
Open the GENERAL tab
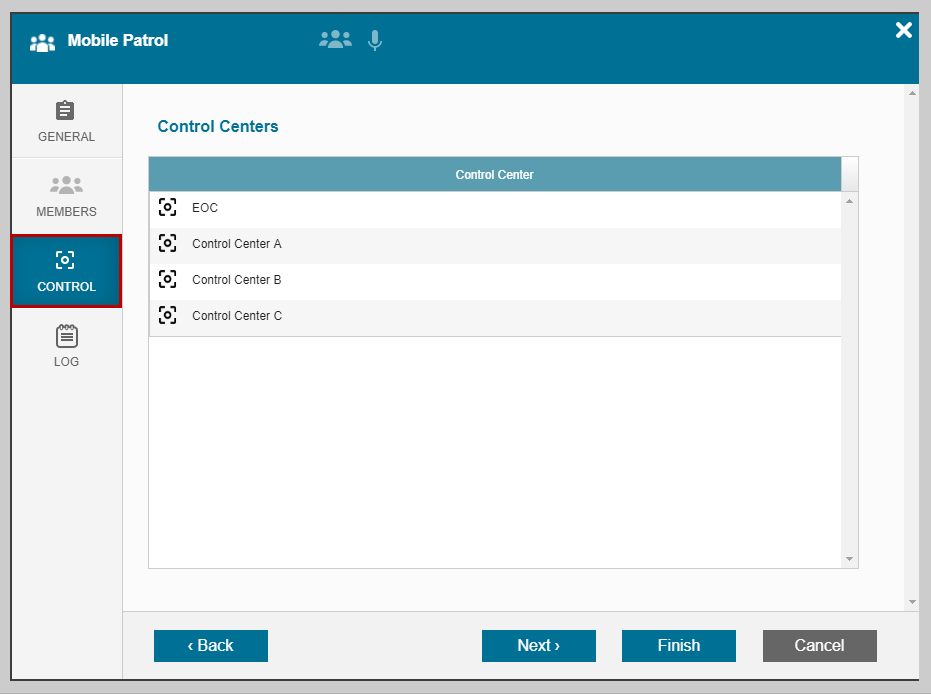coord(66,121)
